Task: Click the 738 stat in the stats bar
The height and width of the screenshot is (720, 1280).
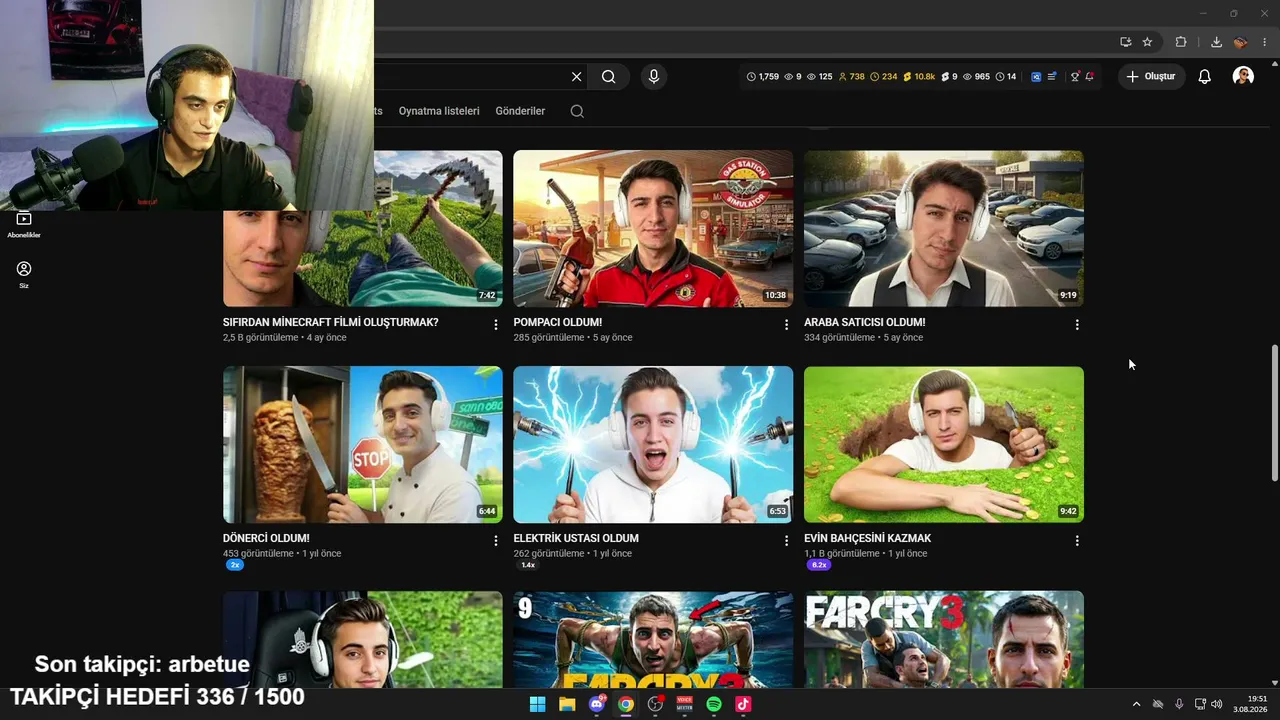Action: coord(851,77)
